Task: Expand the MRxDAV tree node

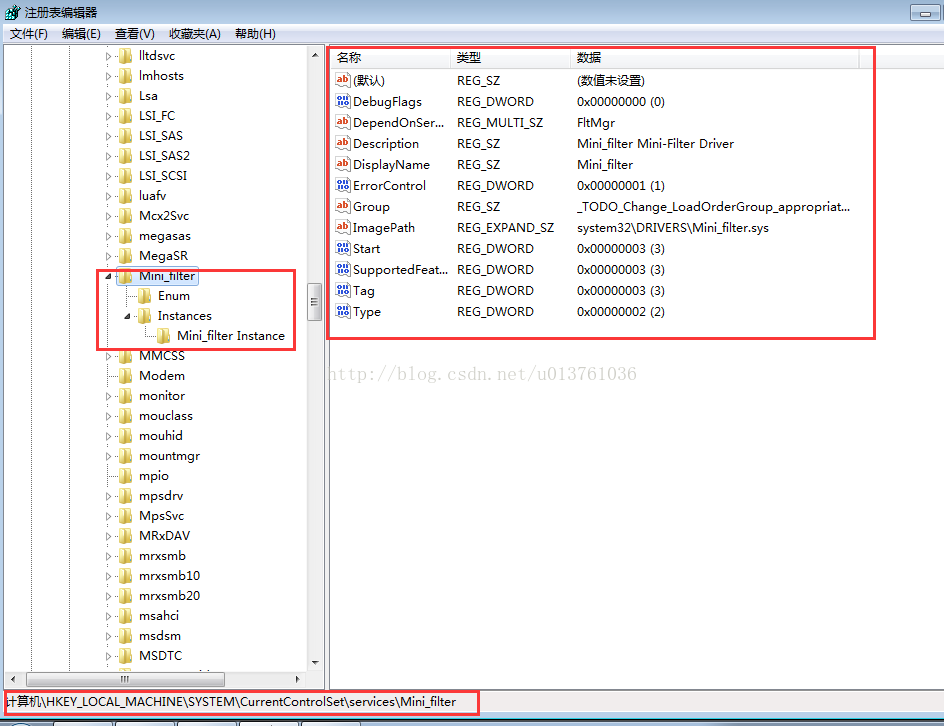Action: [x=108, y=536]
